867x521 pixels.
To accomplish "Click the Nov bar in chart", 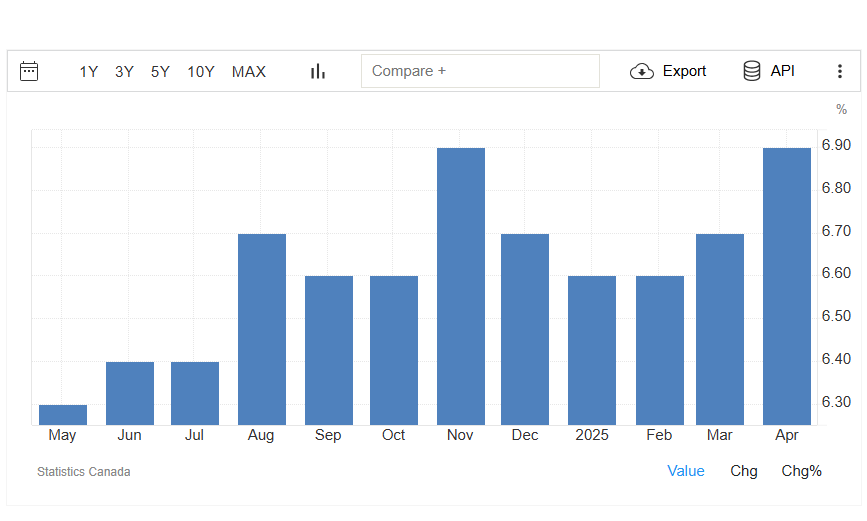I will pyautogui.click(x=461, y=286).
